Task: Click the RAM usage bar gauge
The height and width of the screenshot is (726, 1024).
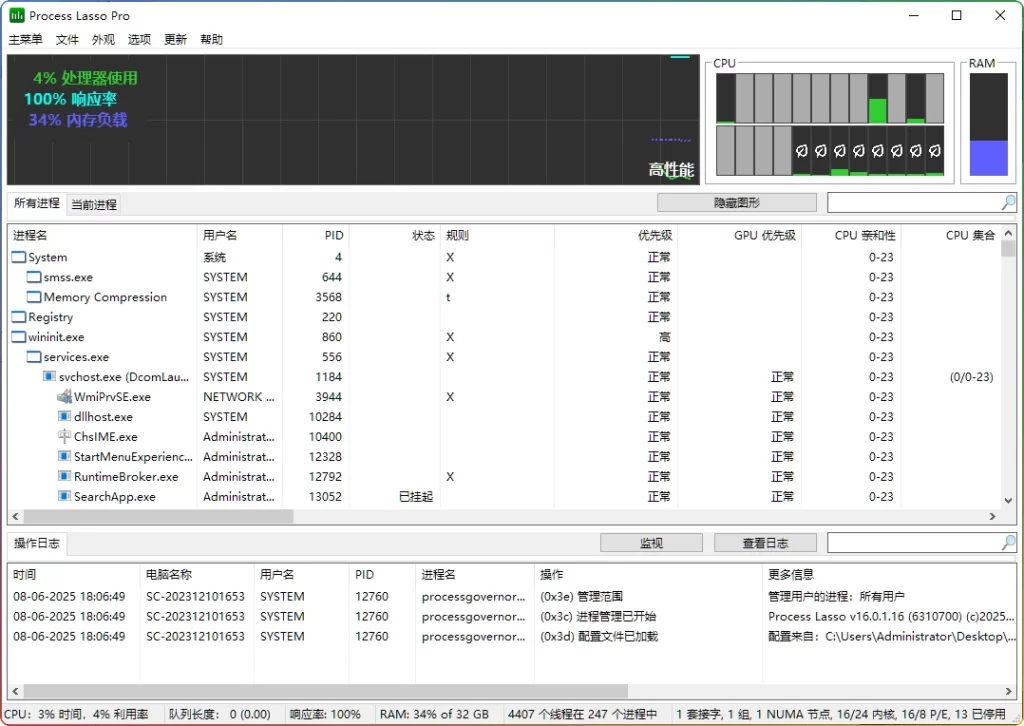Action: point(988,124)
